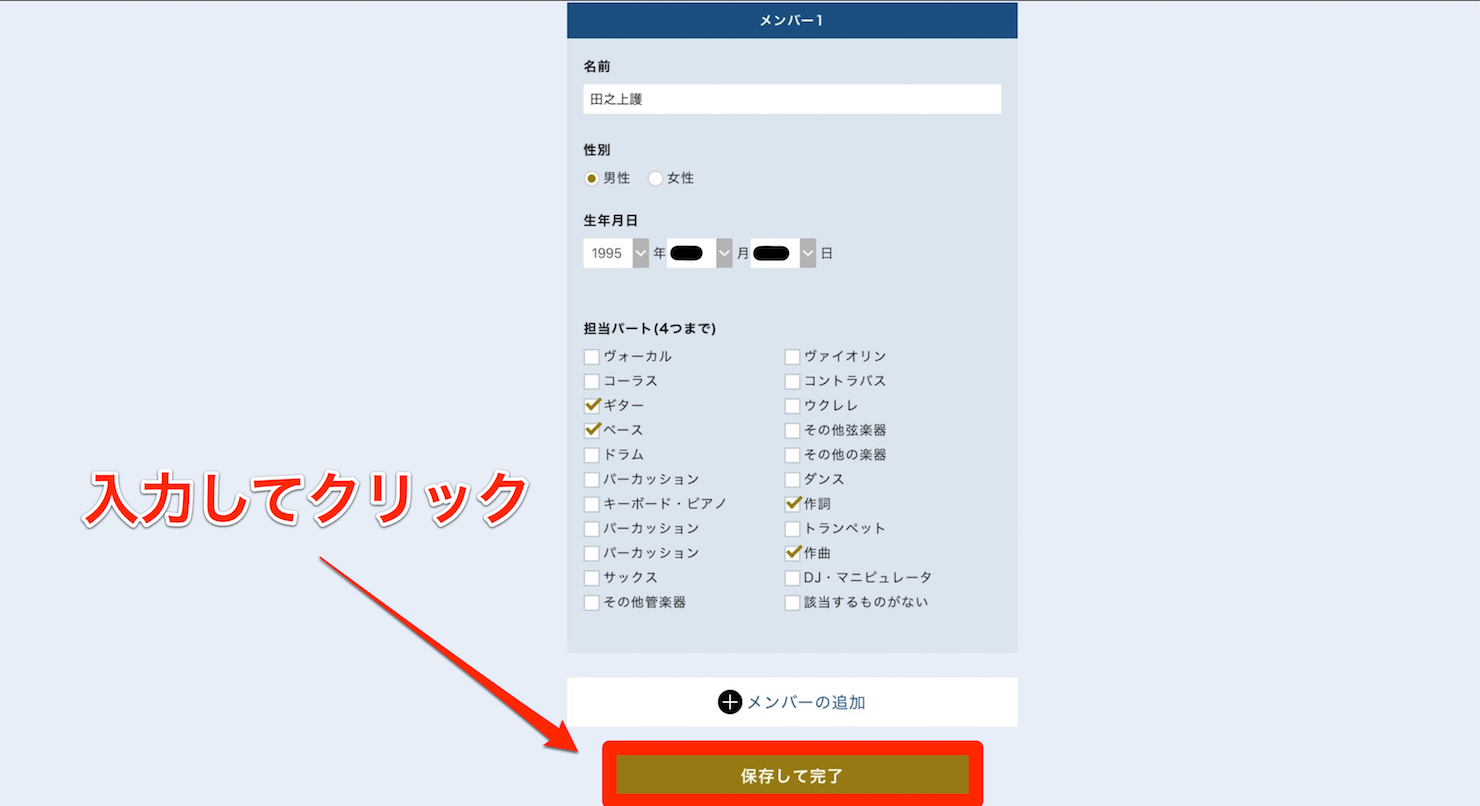Select the 男性 radio button
This screenshot has height=806, width=1480.
(x=591, y=178)
